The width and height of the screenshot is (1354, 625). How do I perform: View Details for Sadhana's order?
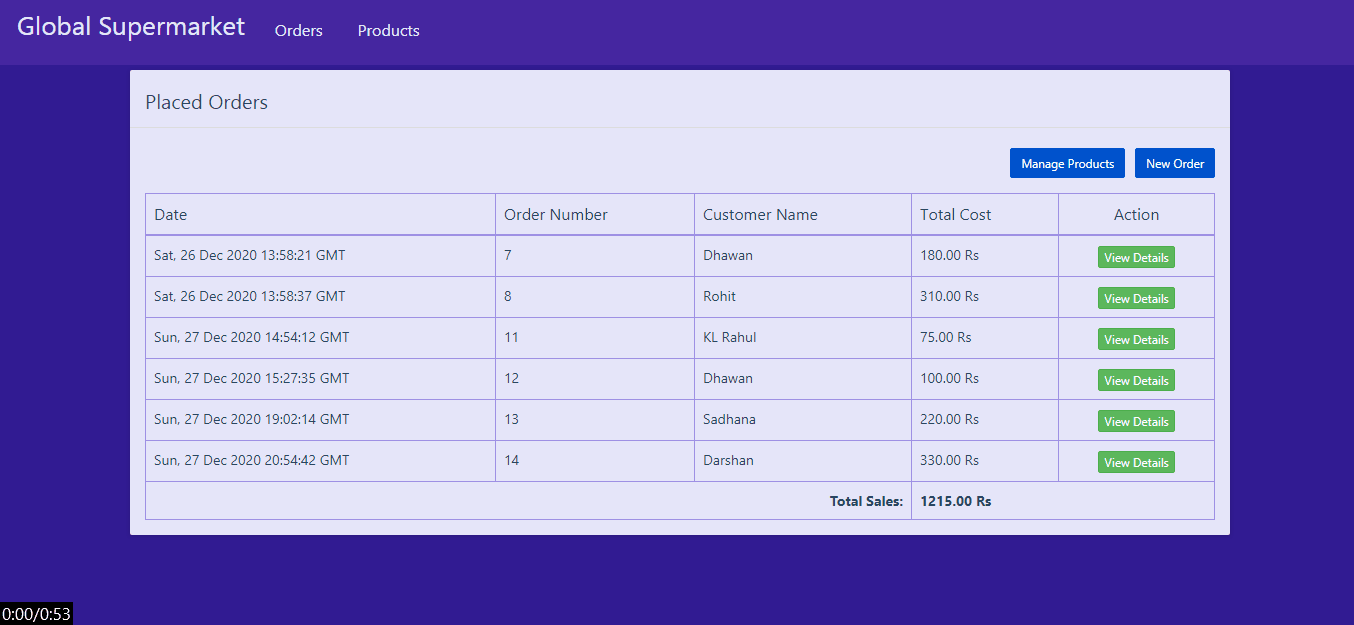[1136, 421]
